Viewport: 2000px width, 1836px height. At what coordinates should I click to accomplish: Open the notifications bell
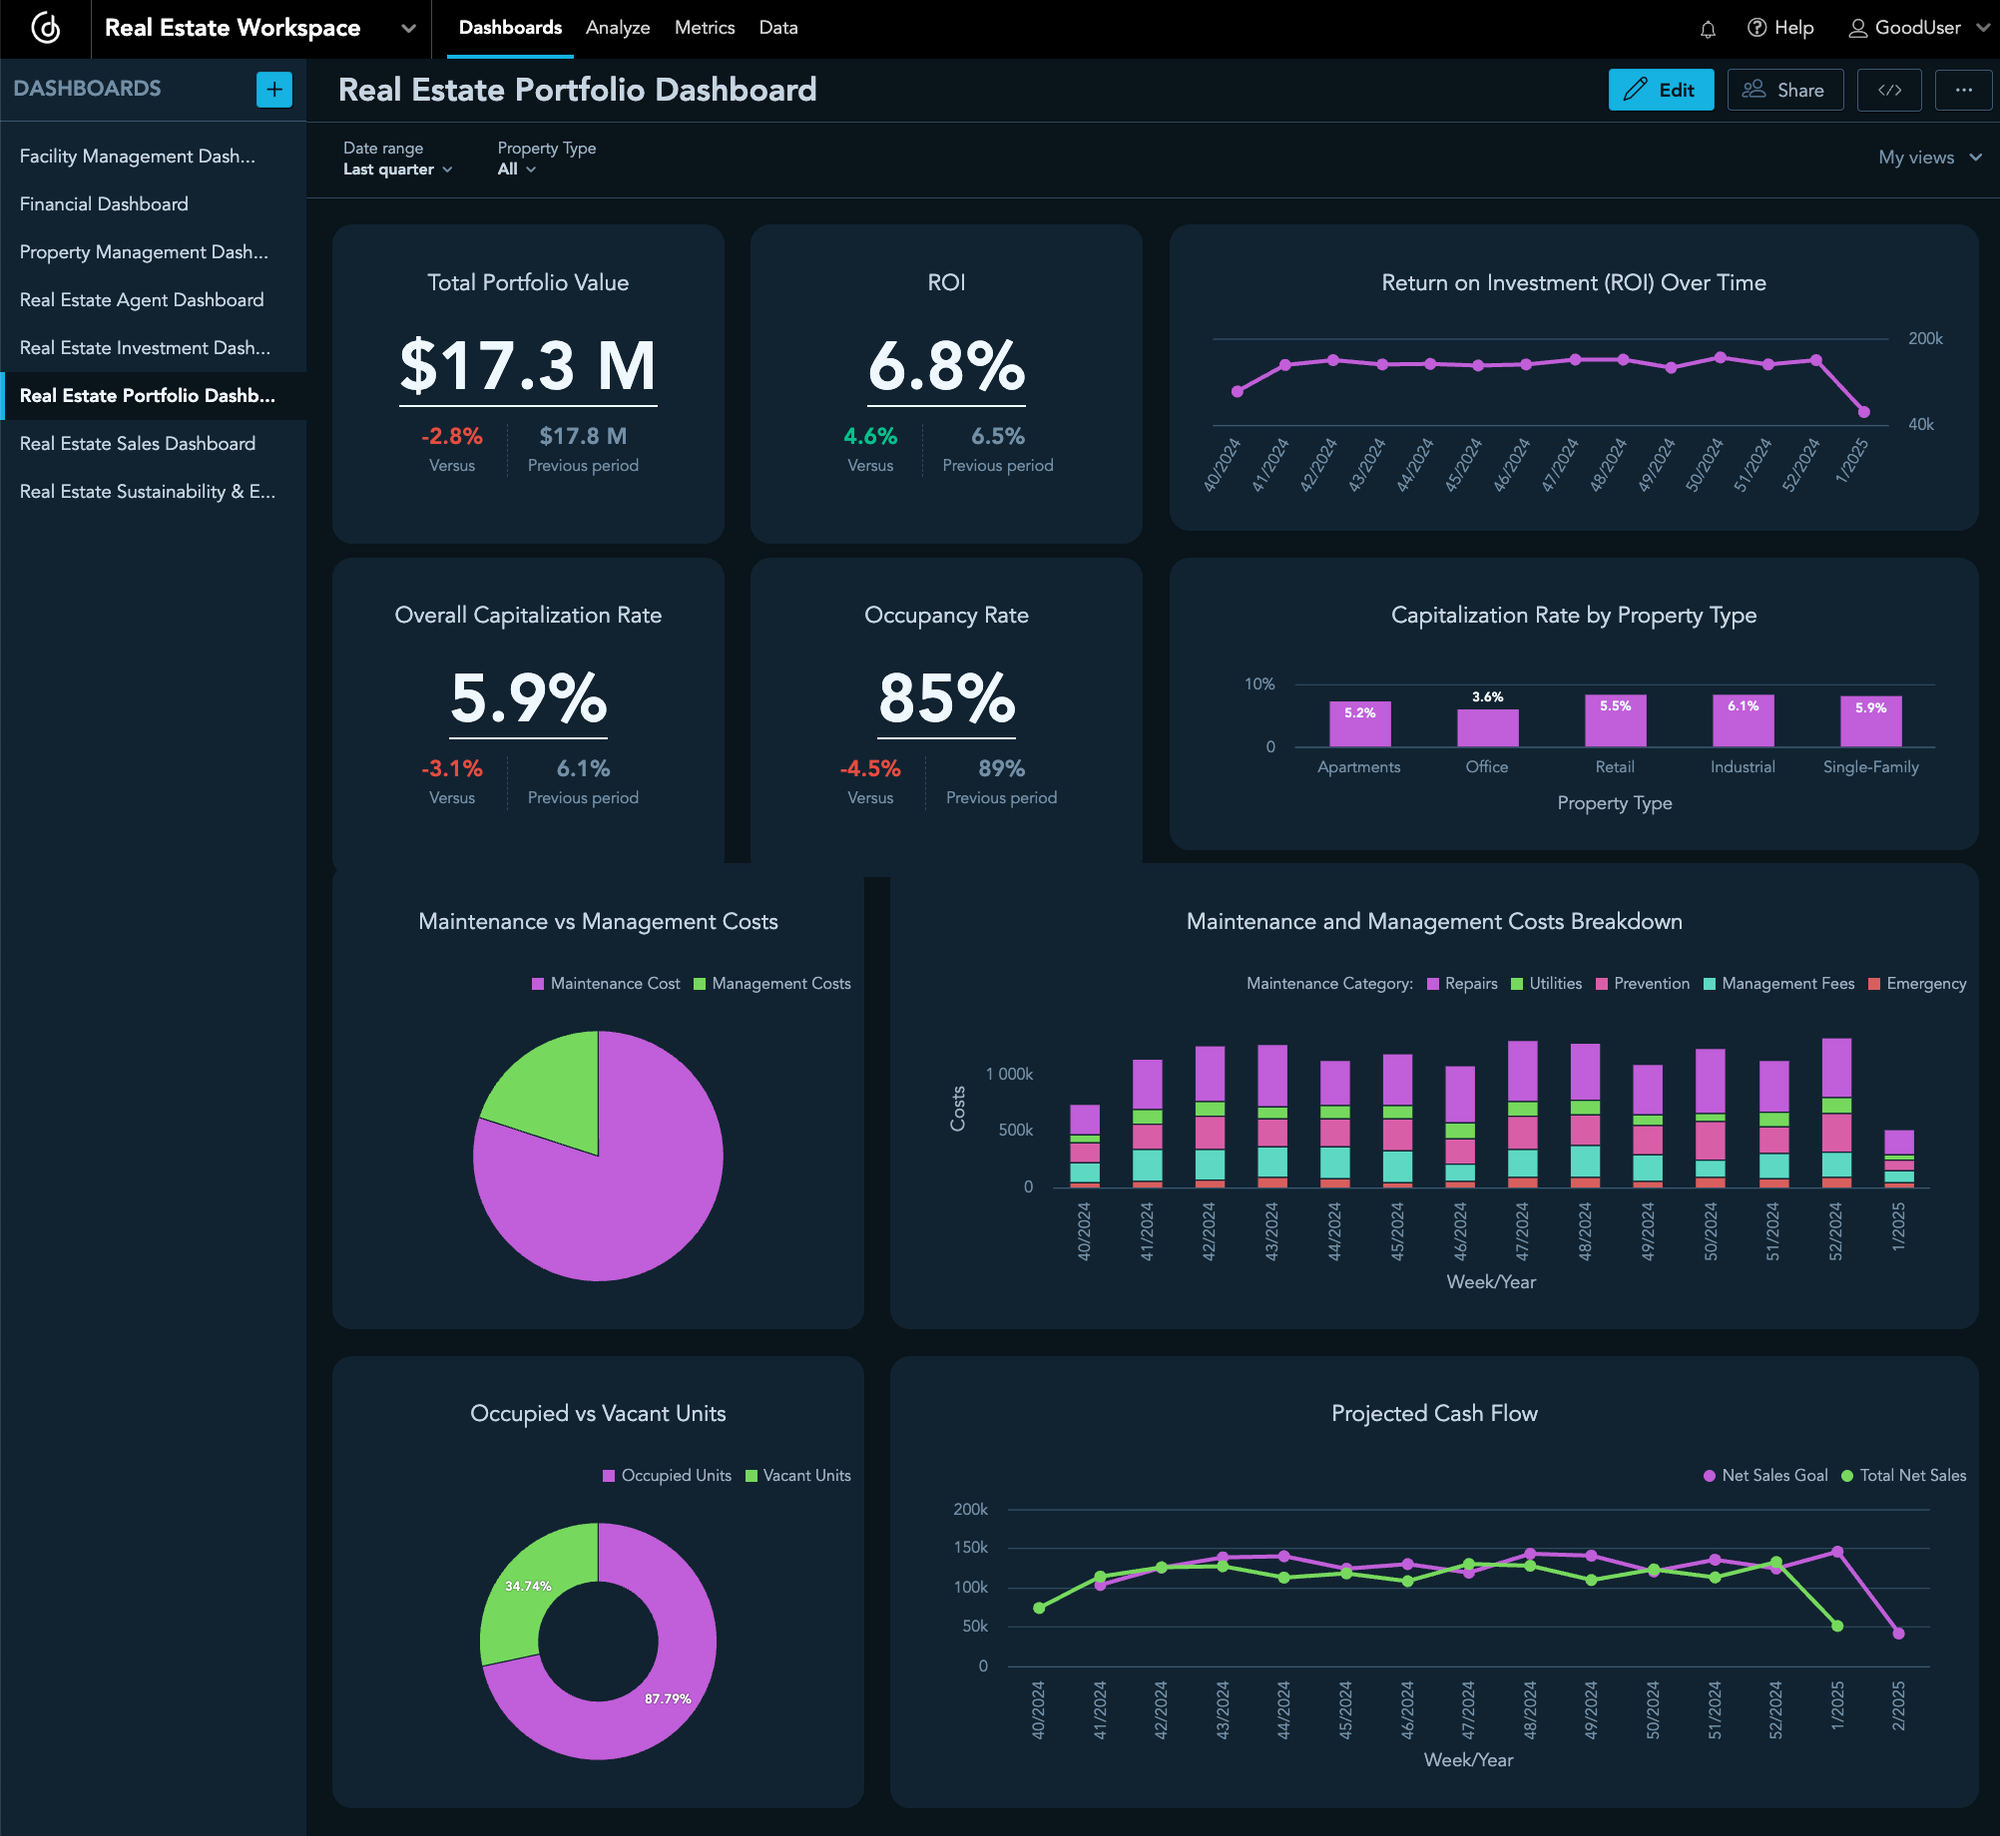[1707, 28]
